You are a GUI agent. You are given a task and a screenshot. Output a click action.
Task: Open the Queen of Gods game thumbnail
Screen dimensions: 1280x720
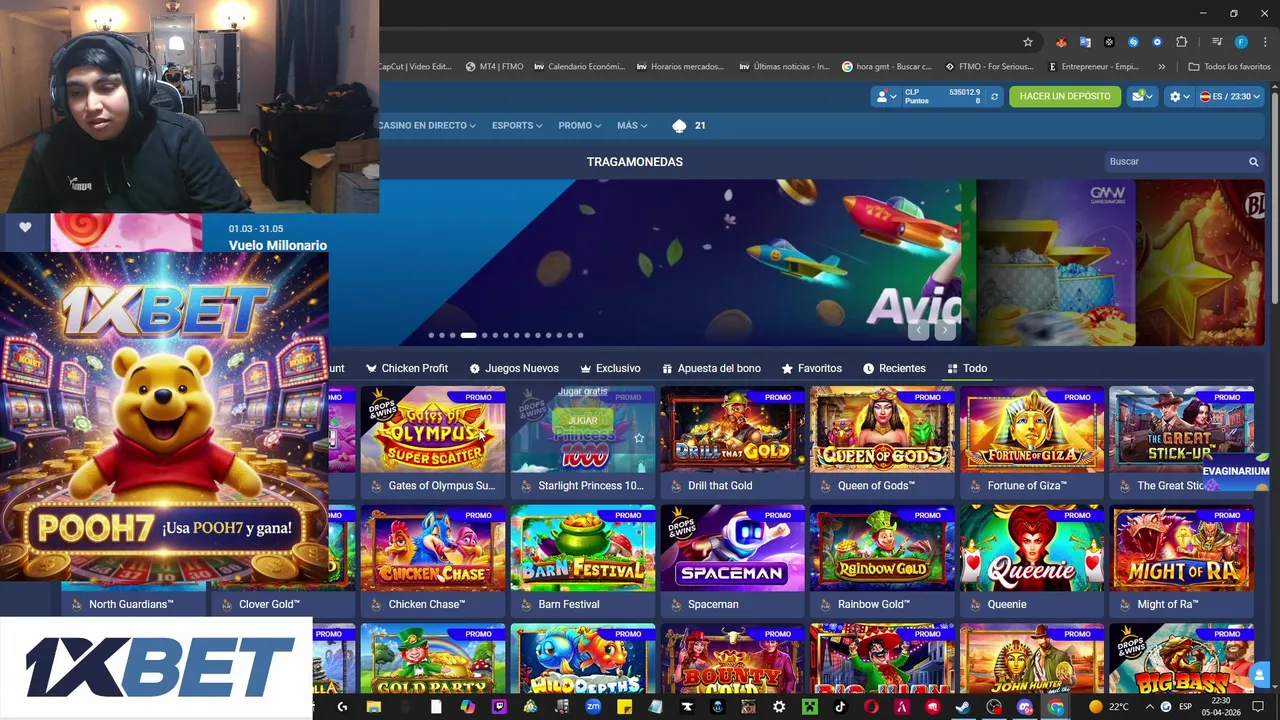pos(883,430)
